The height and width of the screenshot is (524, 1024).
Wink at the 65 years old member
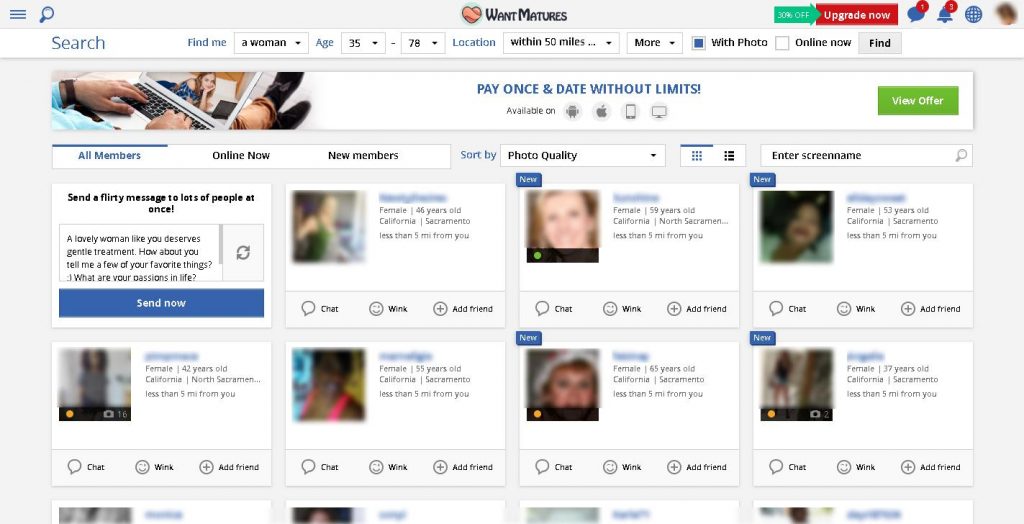tap(622, 467)
